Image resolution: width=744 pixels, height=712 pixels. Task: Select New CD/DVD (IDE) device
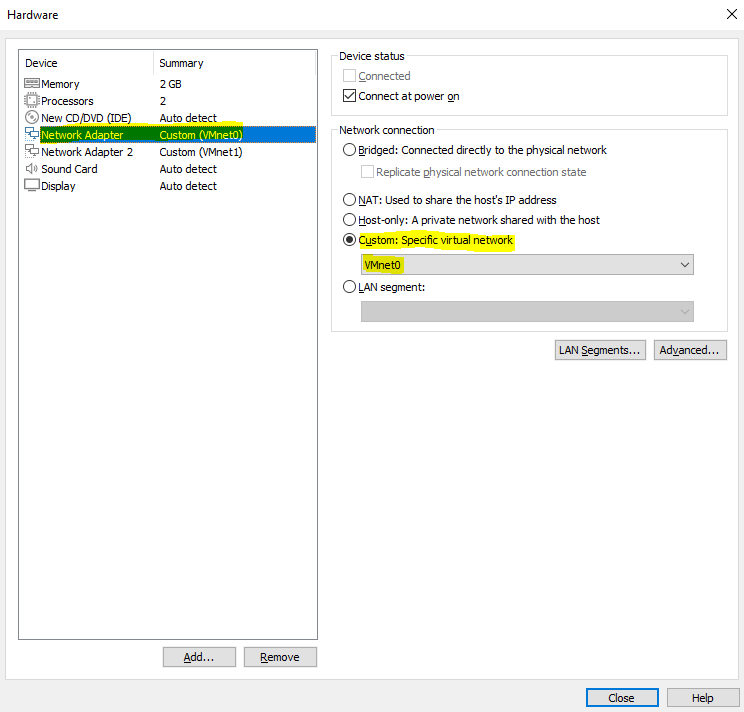pyautogui.click(x=168, y=118)
